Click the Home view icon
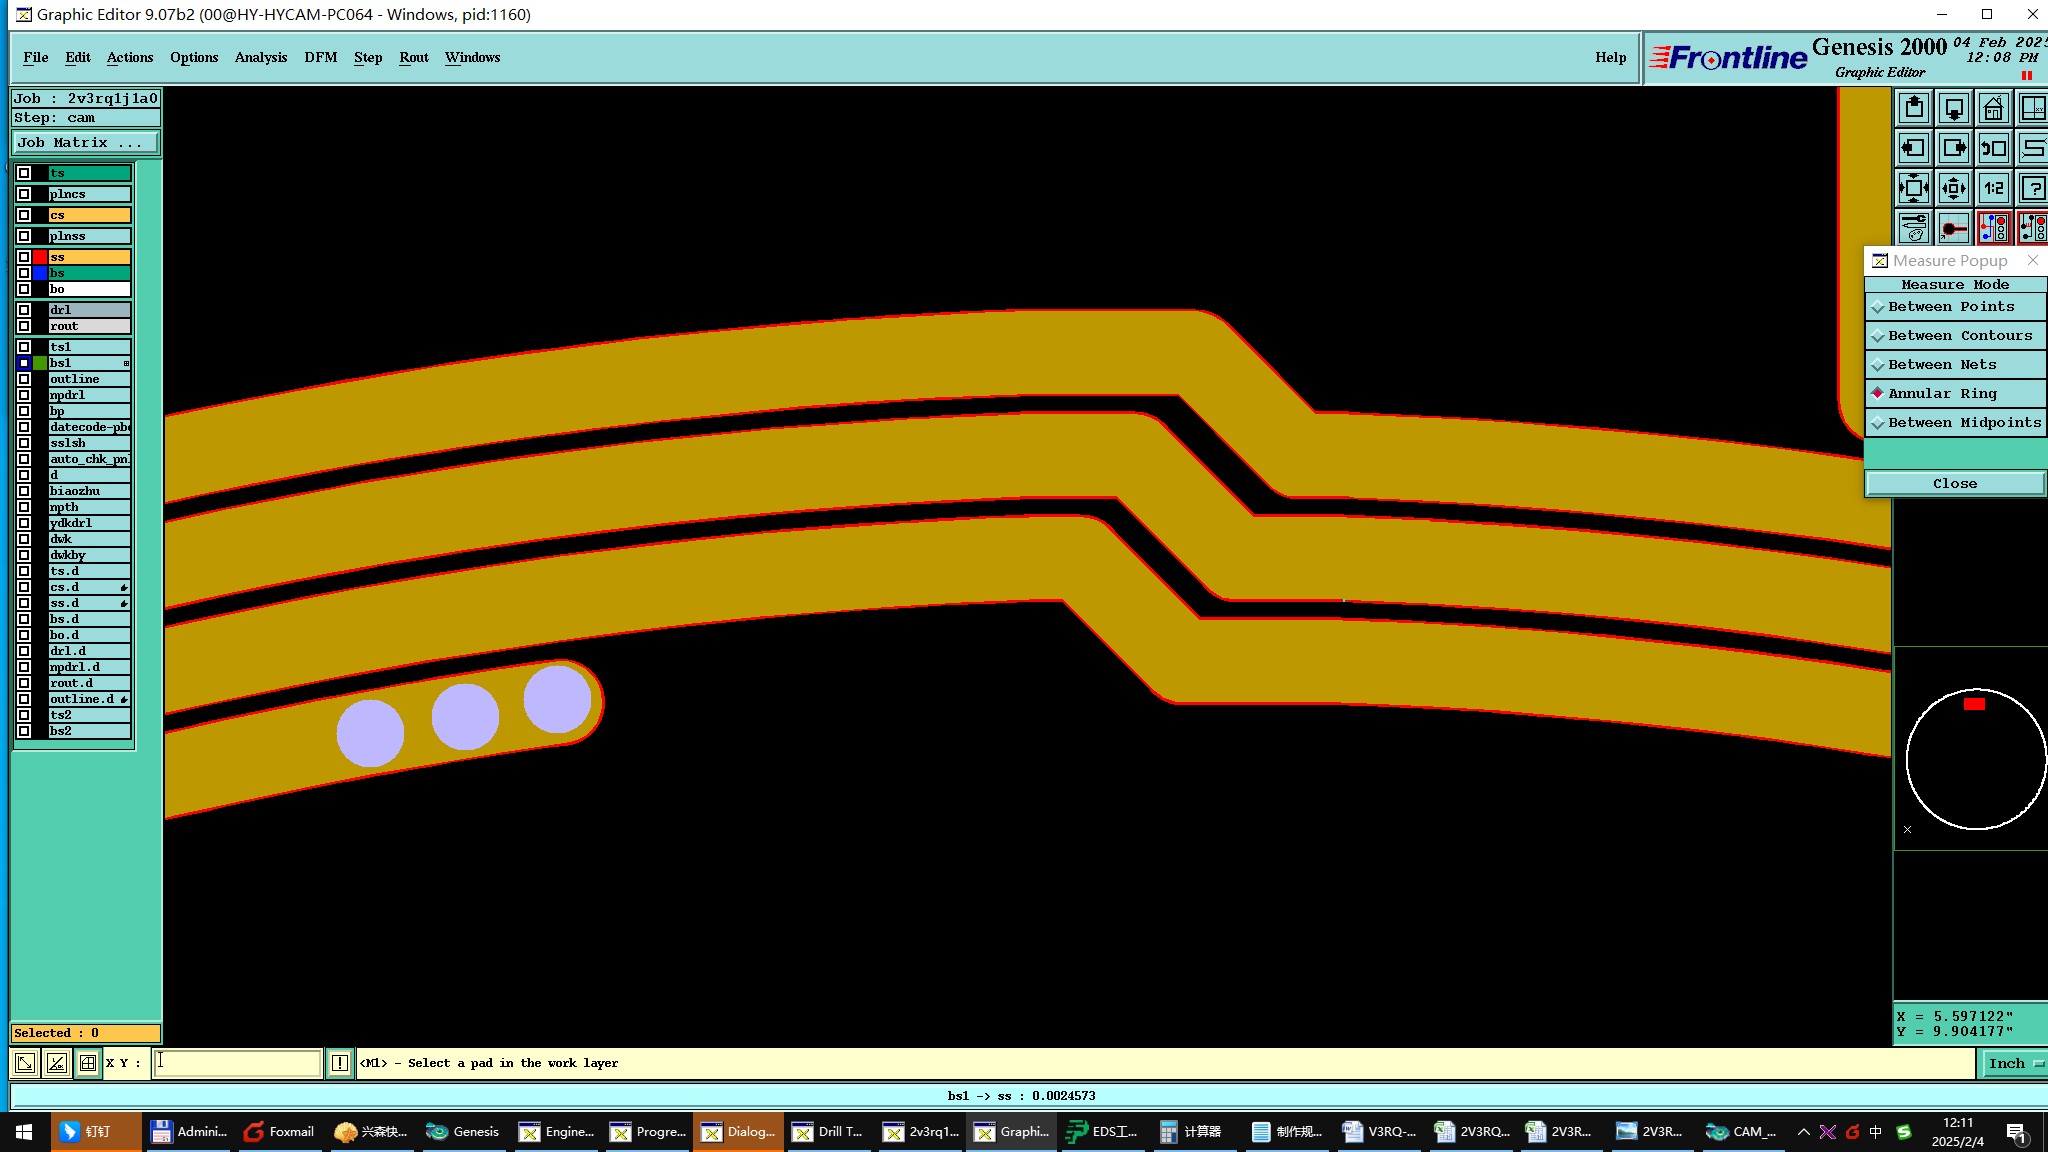 coord(1993,108)
